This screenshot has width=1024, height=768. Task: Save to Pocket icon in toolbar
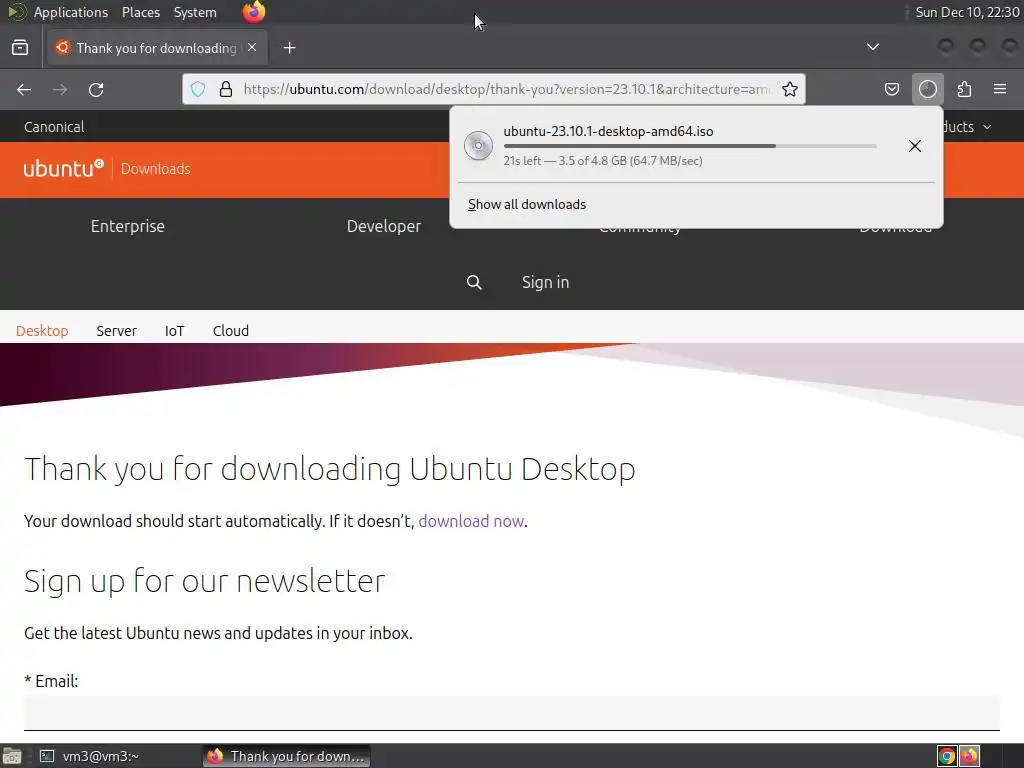(891, 89)
